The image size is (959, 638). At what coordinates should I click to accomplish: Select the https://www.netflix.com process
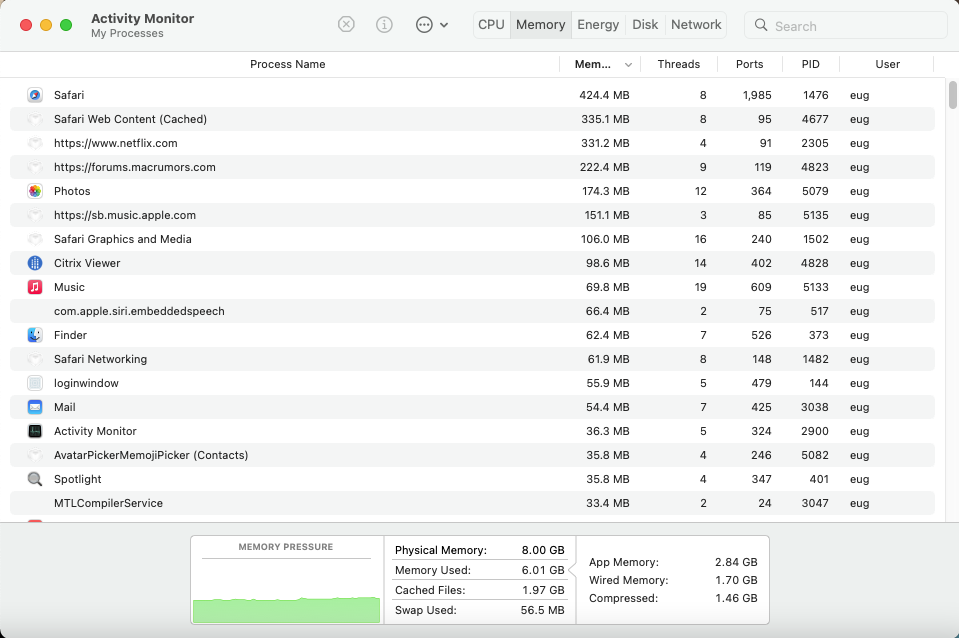pyautogui.click(x=116, y=143)
